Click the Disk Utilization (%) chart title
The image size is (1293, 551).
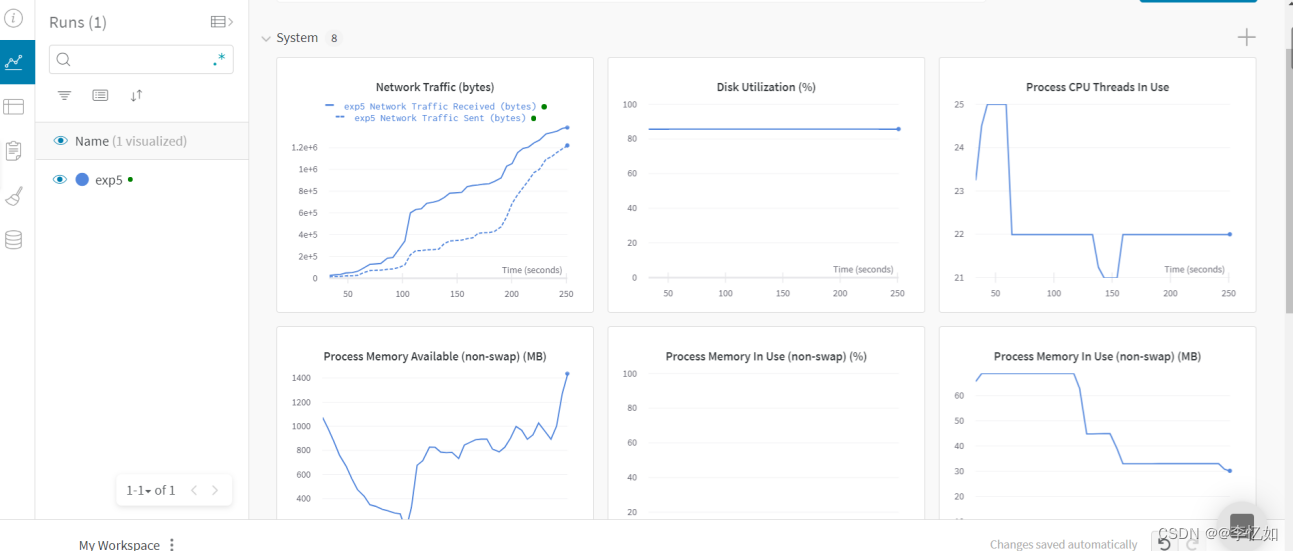click(766, 87)
